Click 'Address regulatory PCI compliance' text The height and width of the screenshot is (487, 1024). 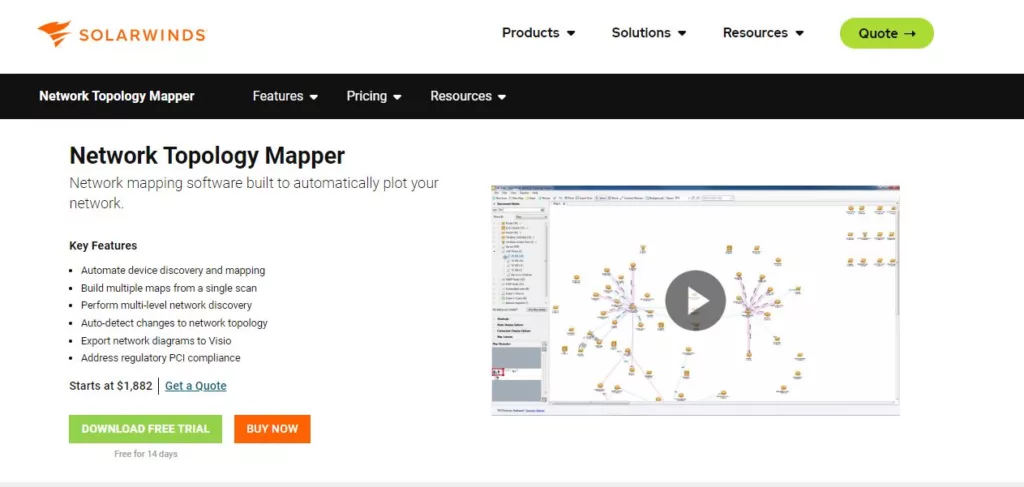tap(161, 358)
